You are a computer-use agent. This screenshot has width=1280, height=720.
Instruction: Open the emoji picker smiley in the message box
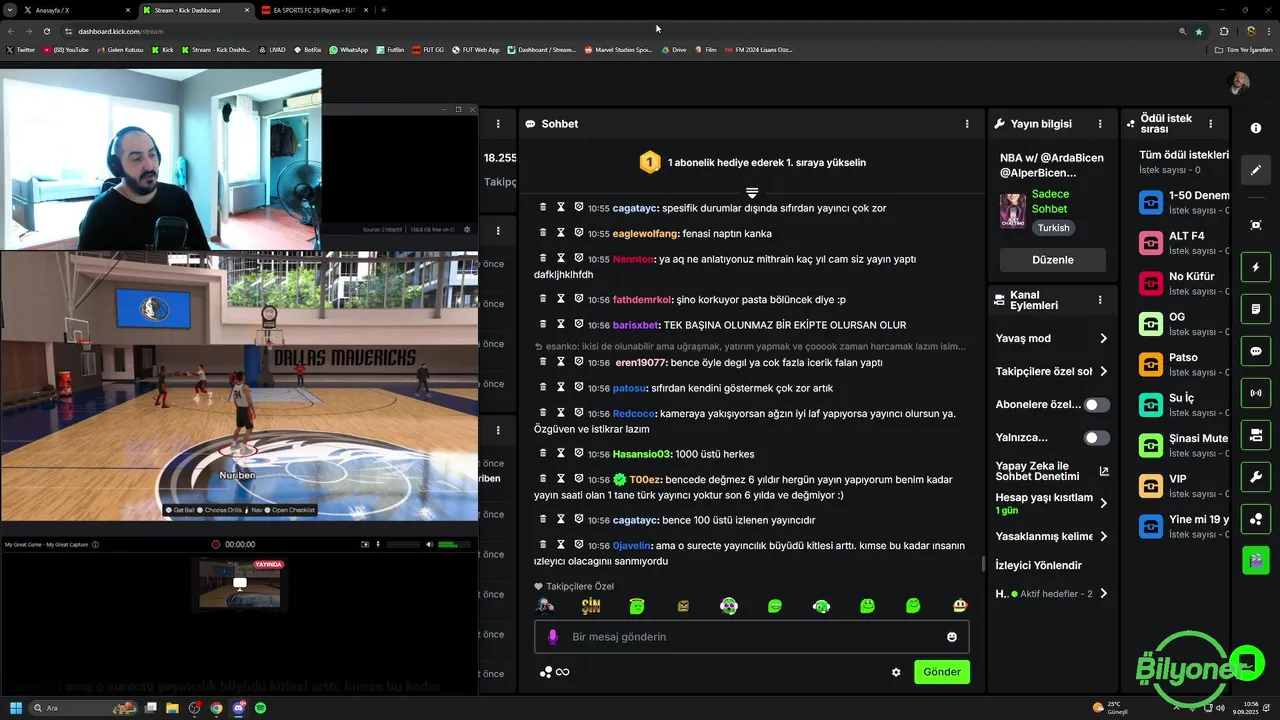tap(952, 637)
